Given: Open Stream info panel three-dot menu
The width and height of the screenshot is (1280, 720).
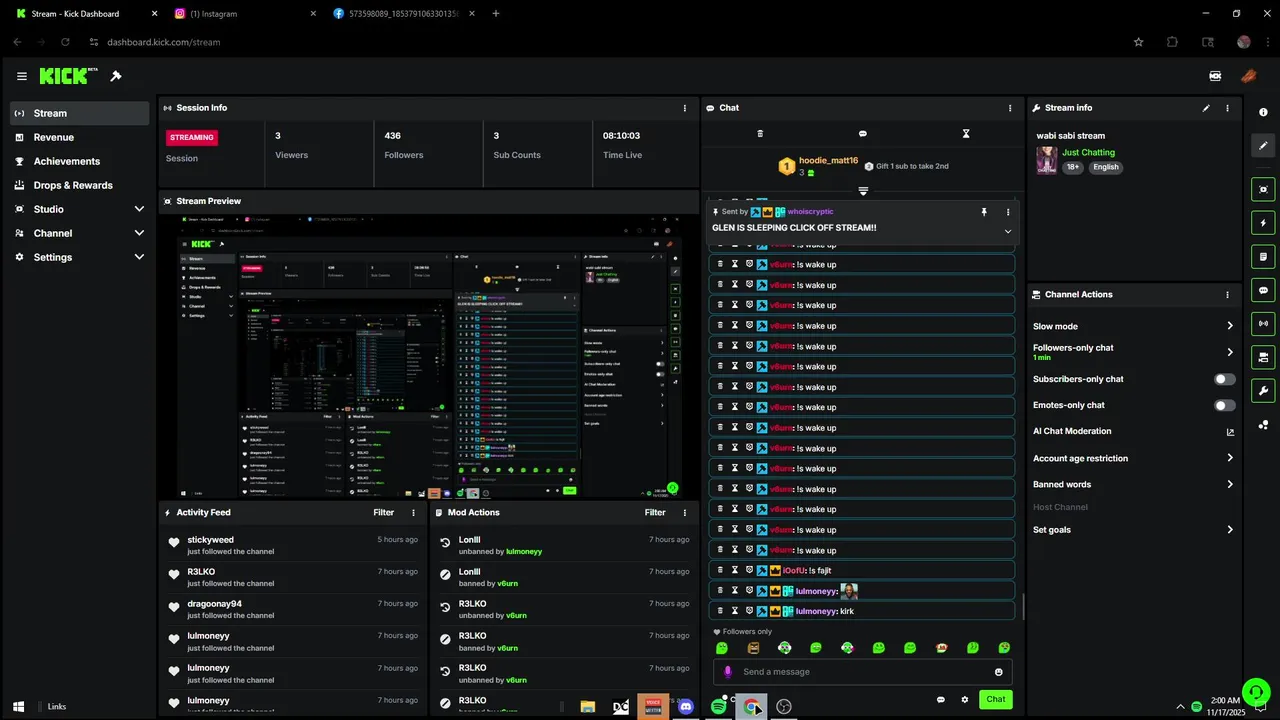Looking at the screenshot, I should 1227,108.
